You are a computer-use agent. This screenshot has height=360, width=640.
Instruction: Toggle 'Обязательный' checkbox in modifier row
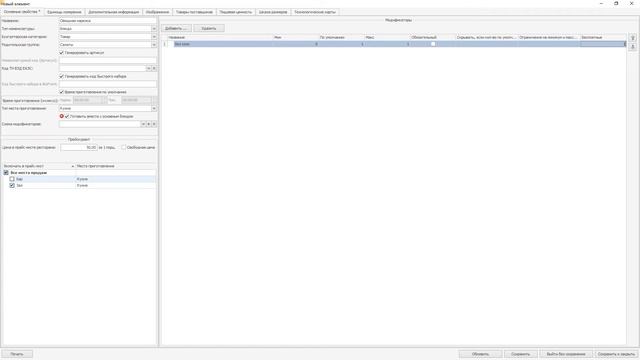click(433, 44)
